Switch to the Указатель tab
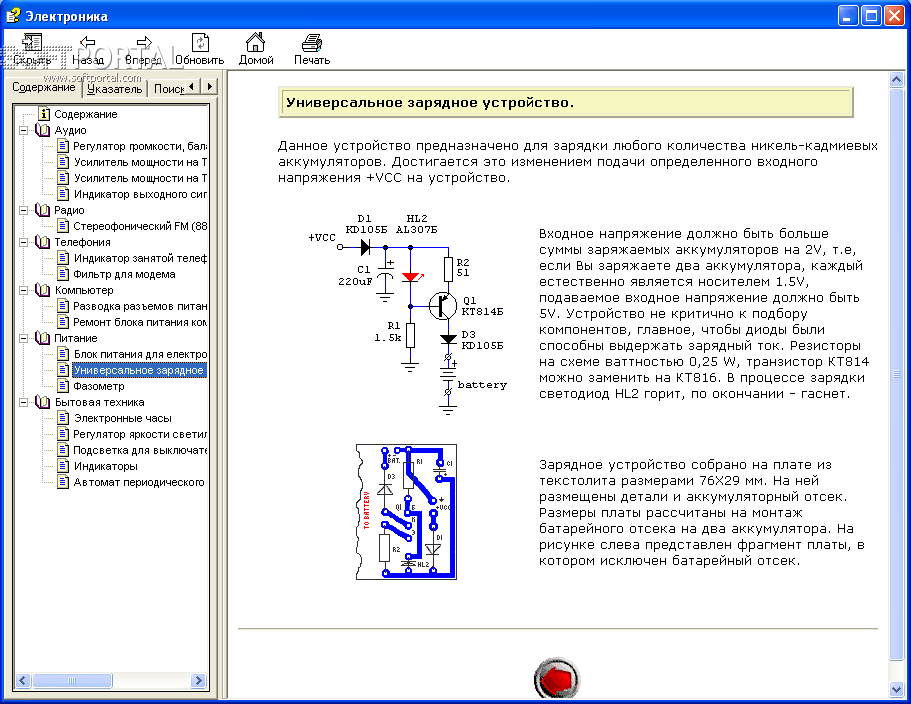911x704 pixels. 114,89
